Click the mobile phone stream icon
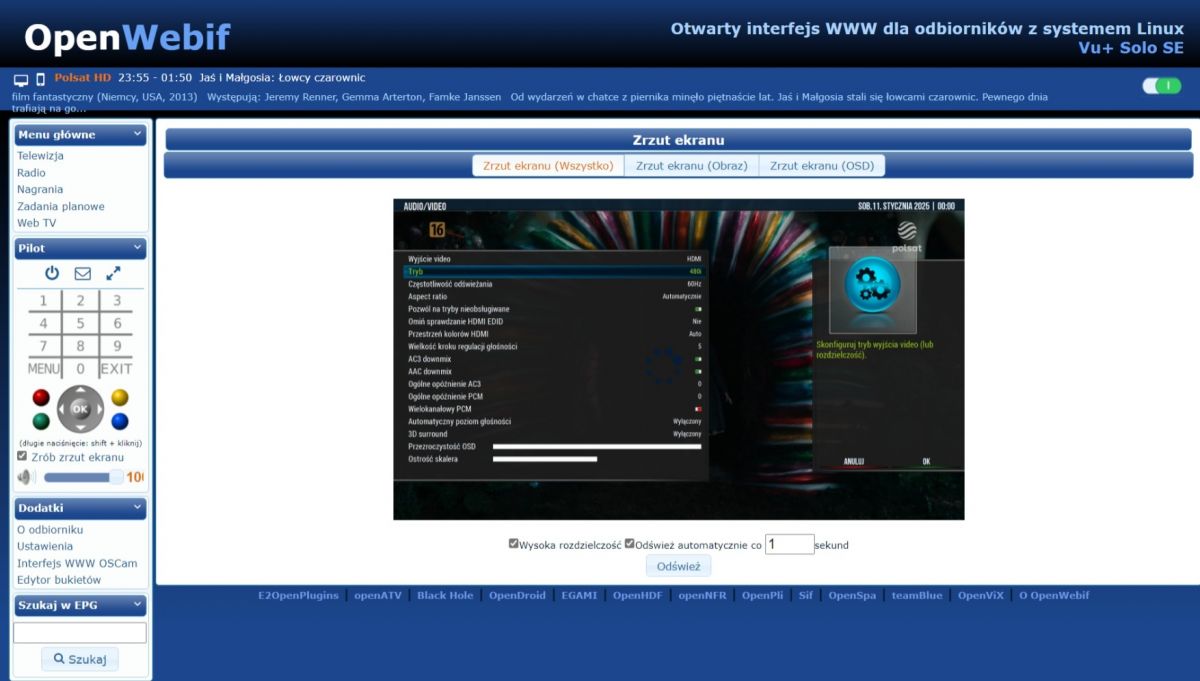The height and width of the screenshot is (681, 1200). pos(41,79)
